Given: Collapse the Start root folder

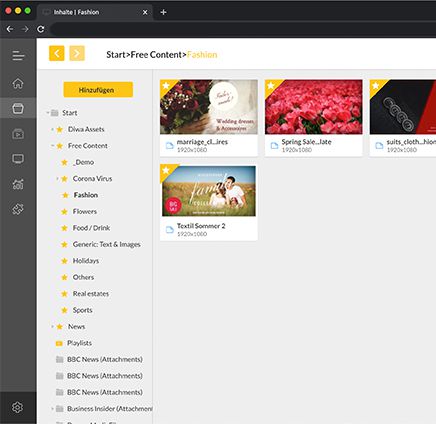Looking at the screenshot, I should point(48,113).
